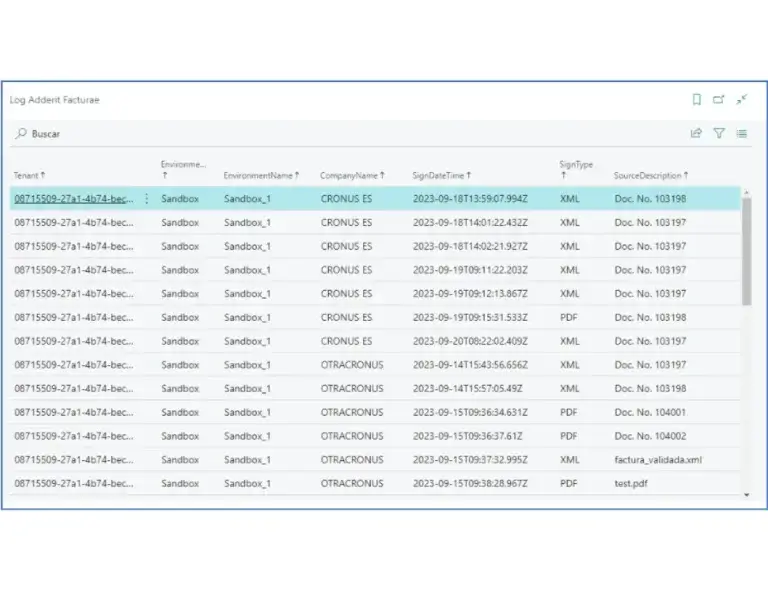Viewport: 768px width, 590px height.
Task: Click the share icon
Action: tap(696, 133)
